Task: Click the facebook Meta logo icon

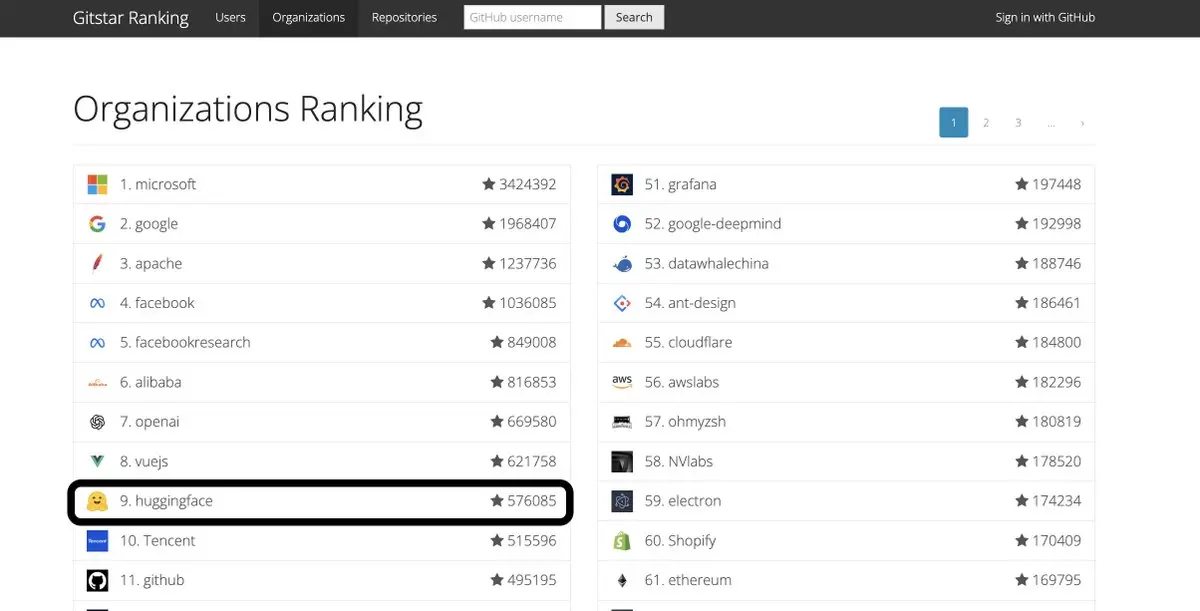Action: tap(97, 303)
